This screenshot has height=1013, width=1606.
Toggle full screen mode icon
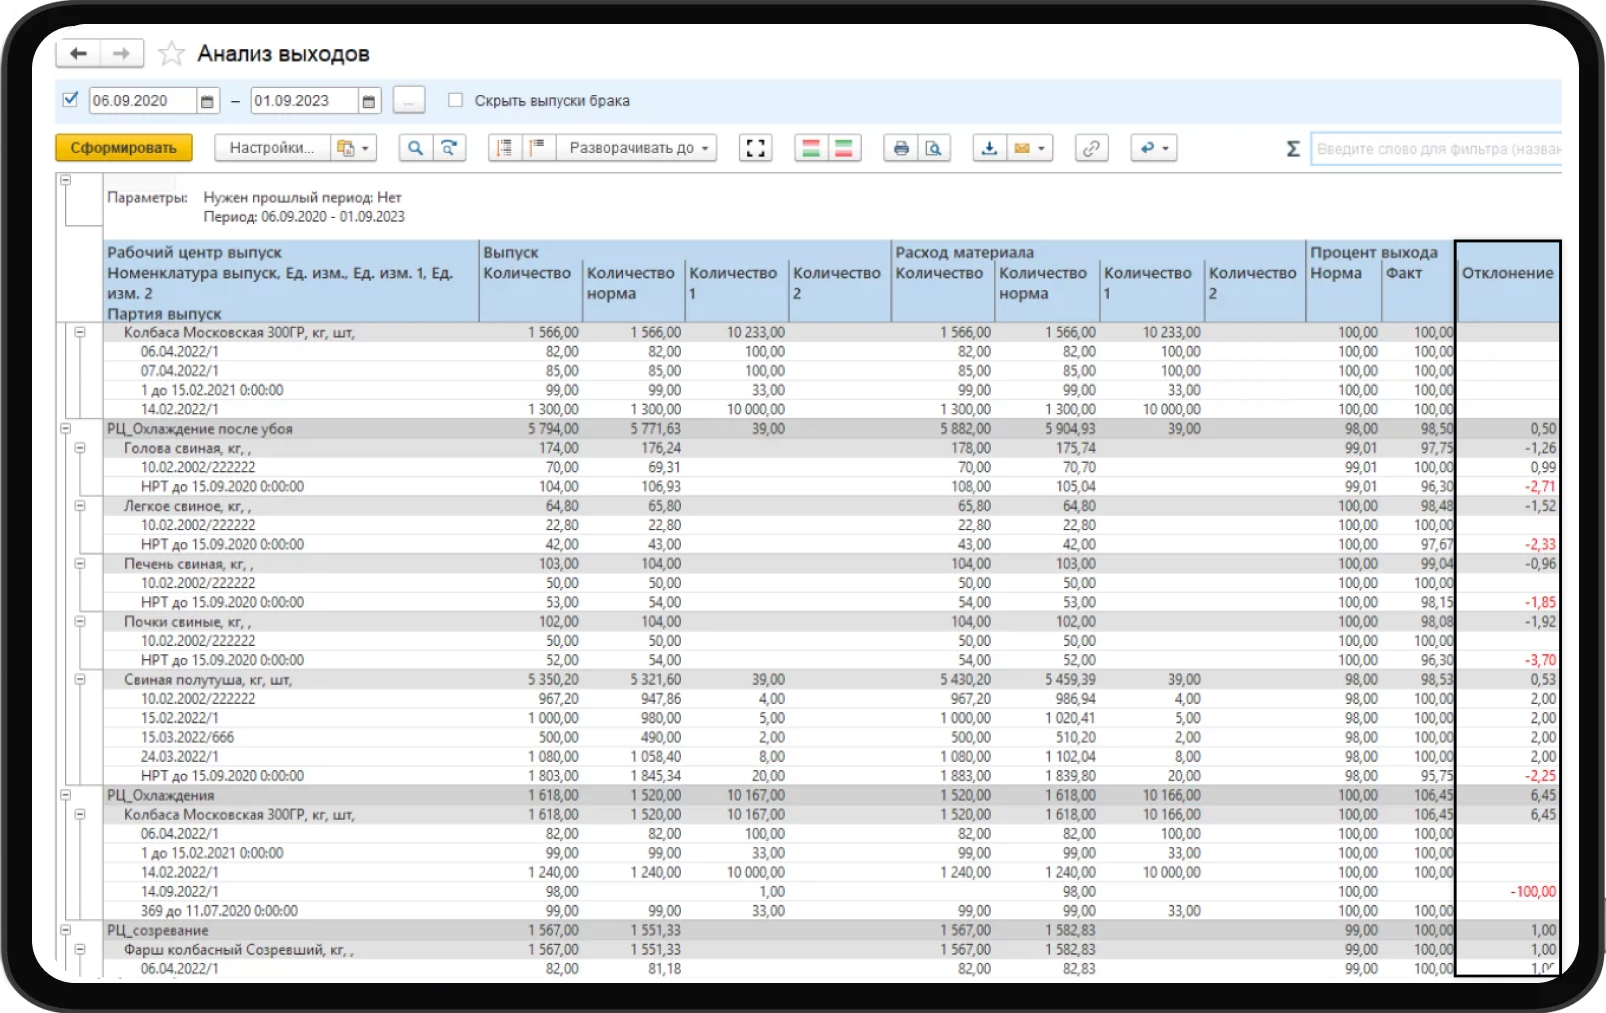(x=756, y=148)
